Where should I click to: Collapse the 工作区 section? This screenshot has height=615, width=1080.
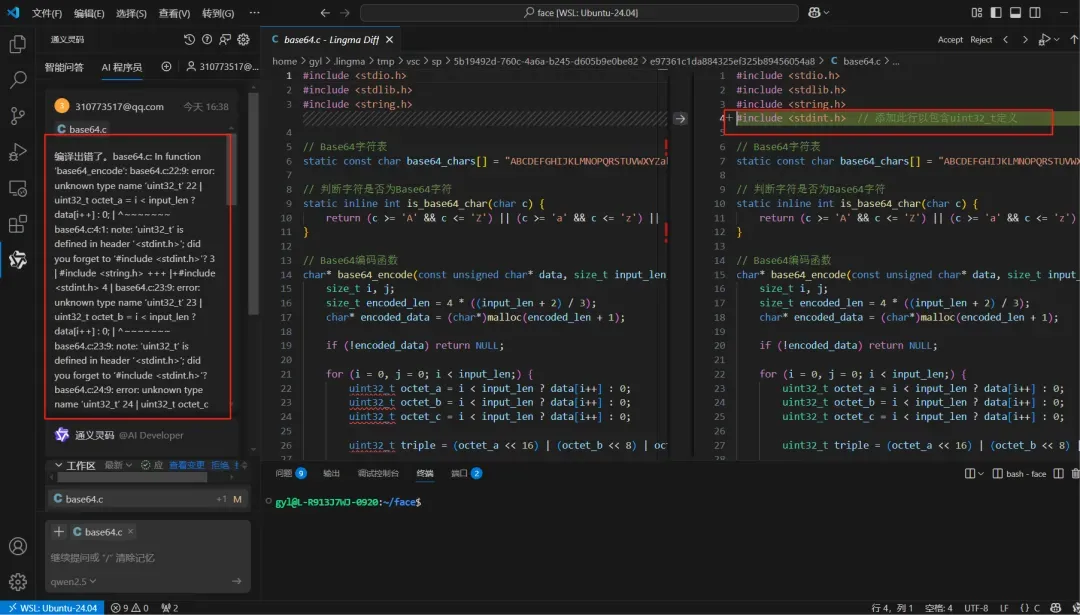tap(57, 465)
